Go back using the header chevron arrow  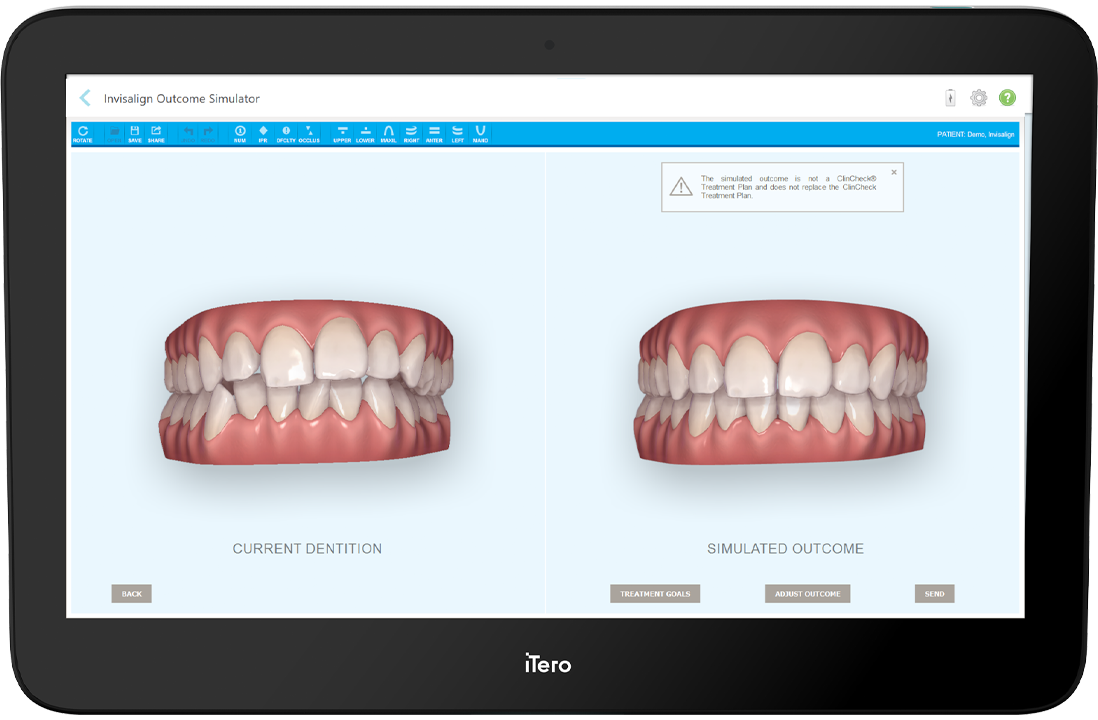85,98
